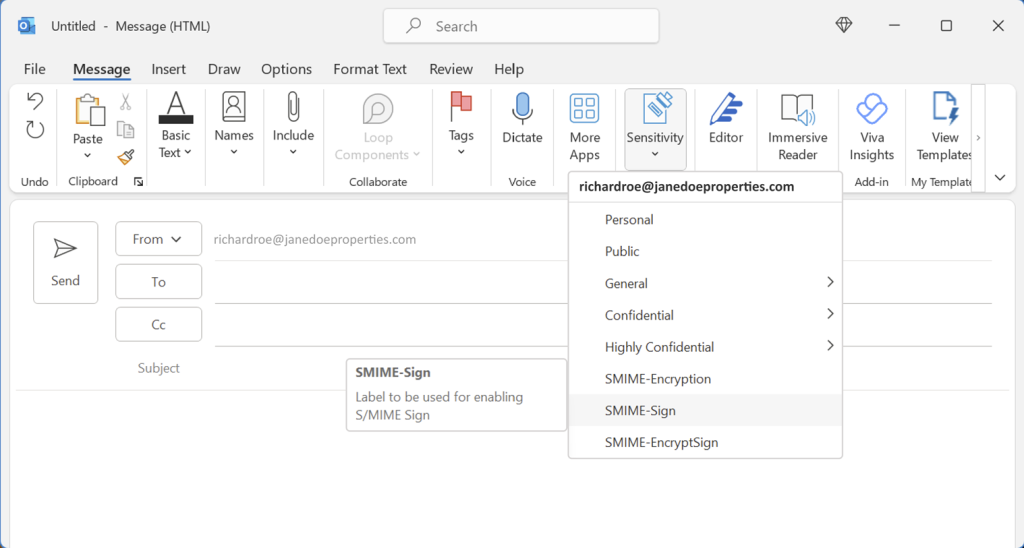Send the email message
The image size is (1024, 548).
[x=66, y=262]
